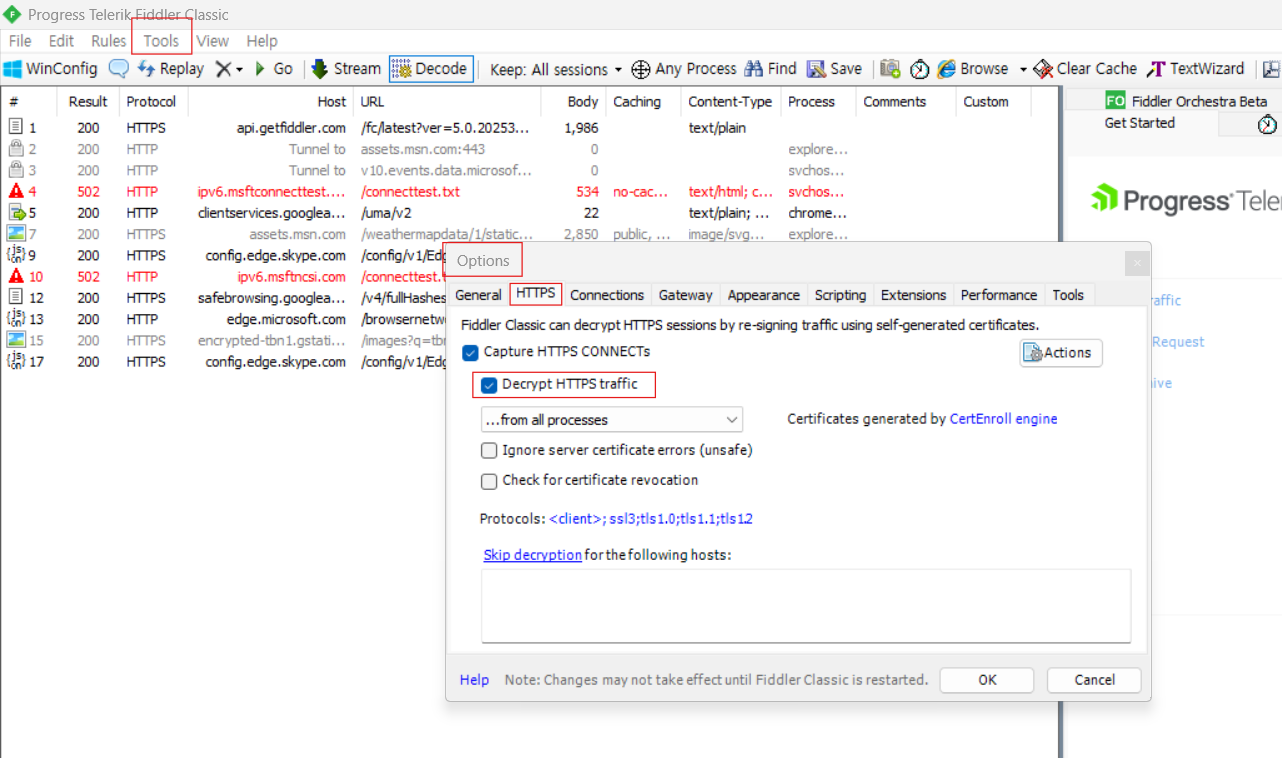Screen dimensions: 1282x758
Task: Open the File menu
Action: tap(20, 41)
